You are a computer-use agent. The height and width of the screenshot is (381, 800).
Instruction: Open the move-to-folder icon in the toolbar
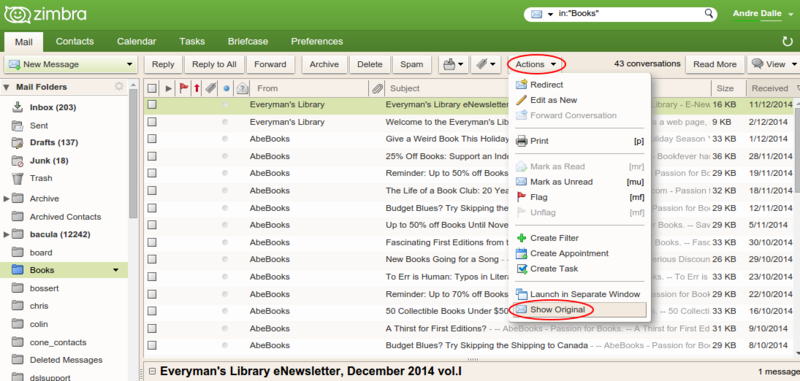click(x=453, y=64)
